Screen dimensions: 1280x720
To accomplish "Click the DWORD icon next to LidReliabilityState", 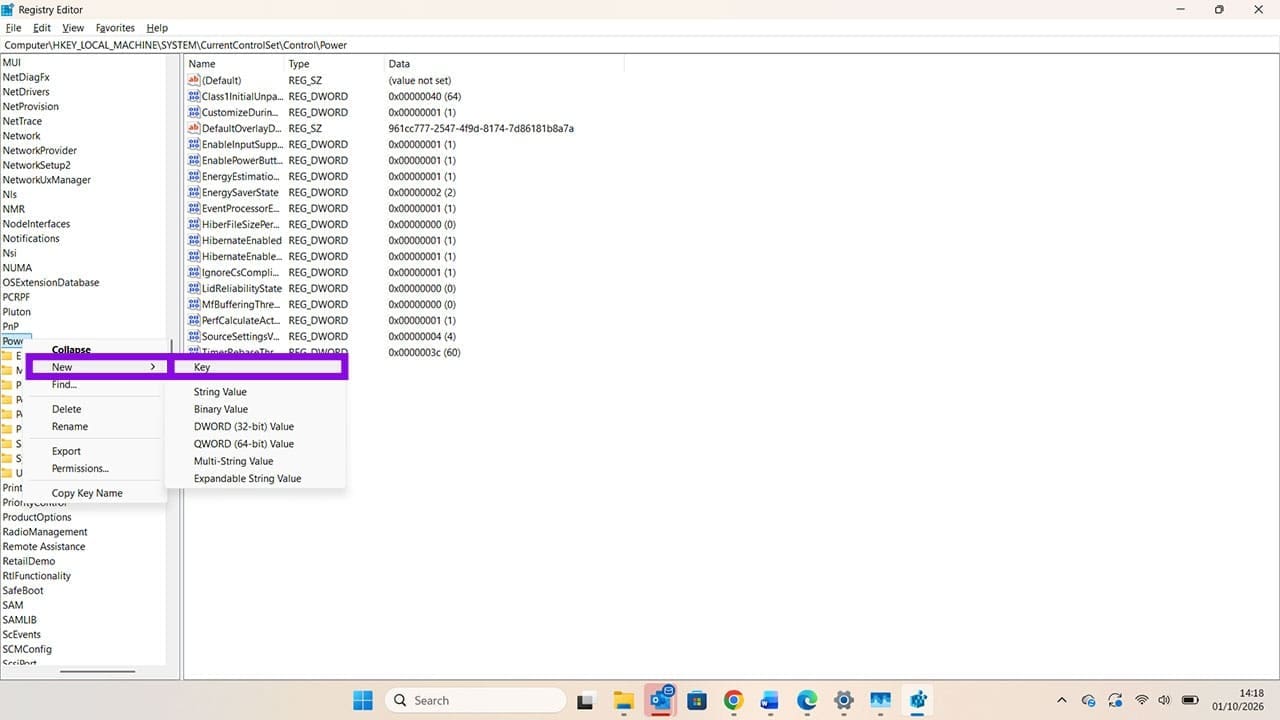I will pyautogui.click(x=194, y=288).
